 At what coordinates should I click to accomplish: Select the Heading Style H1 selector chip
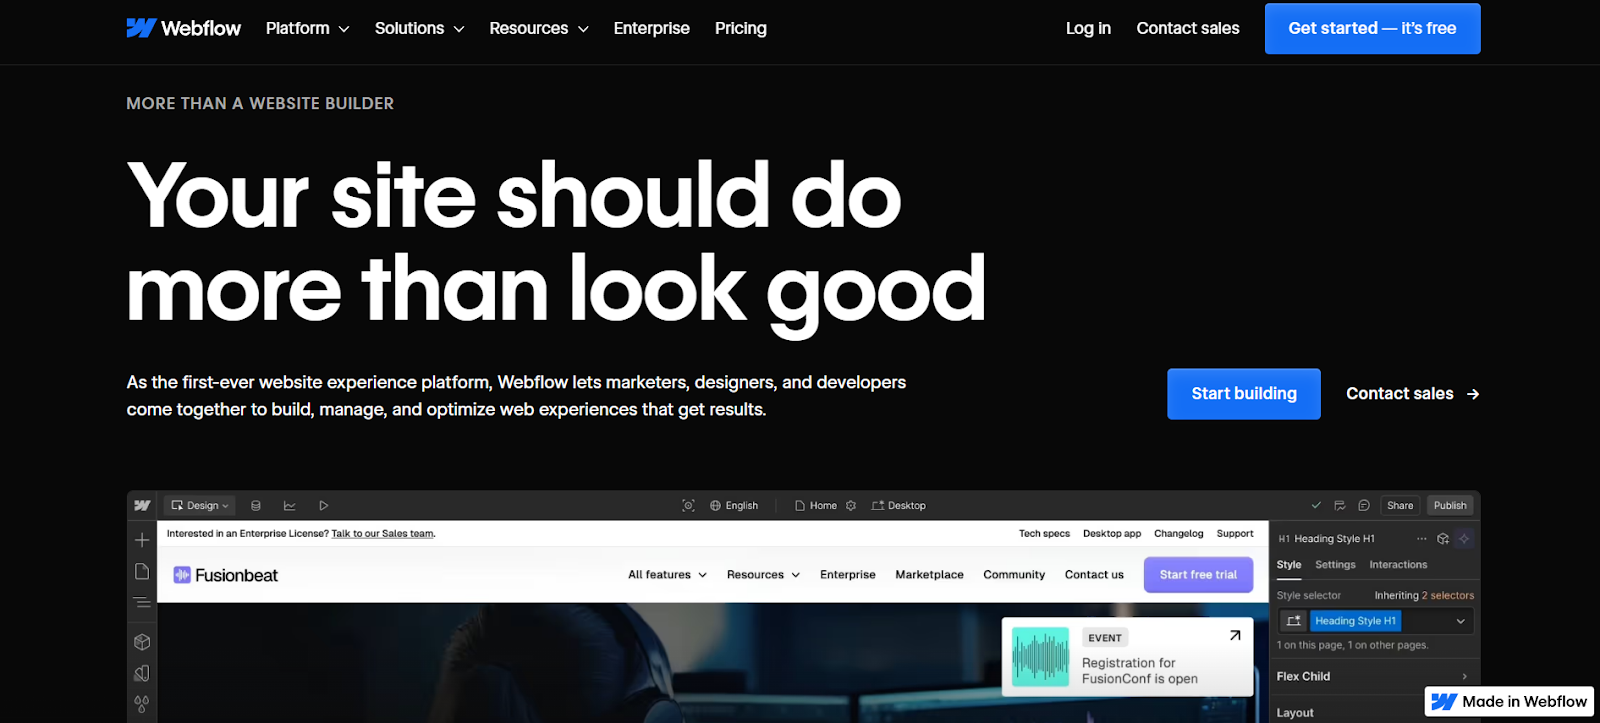coord(1355,621)
